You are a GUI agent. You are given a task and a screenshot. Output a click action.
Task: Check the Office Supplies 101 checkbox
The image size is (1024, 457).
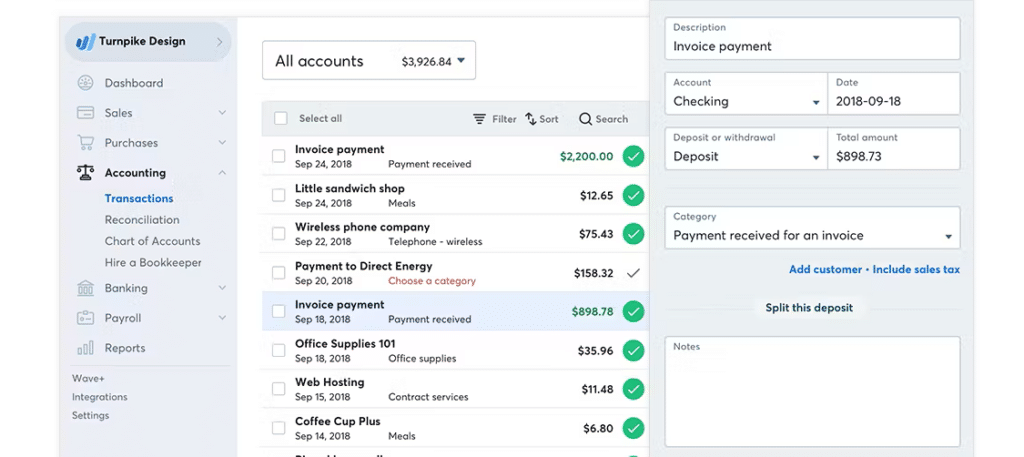pyautogui.click(x=279, y=351)
